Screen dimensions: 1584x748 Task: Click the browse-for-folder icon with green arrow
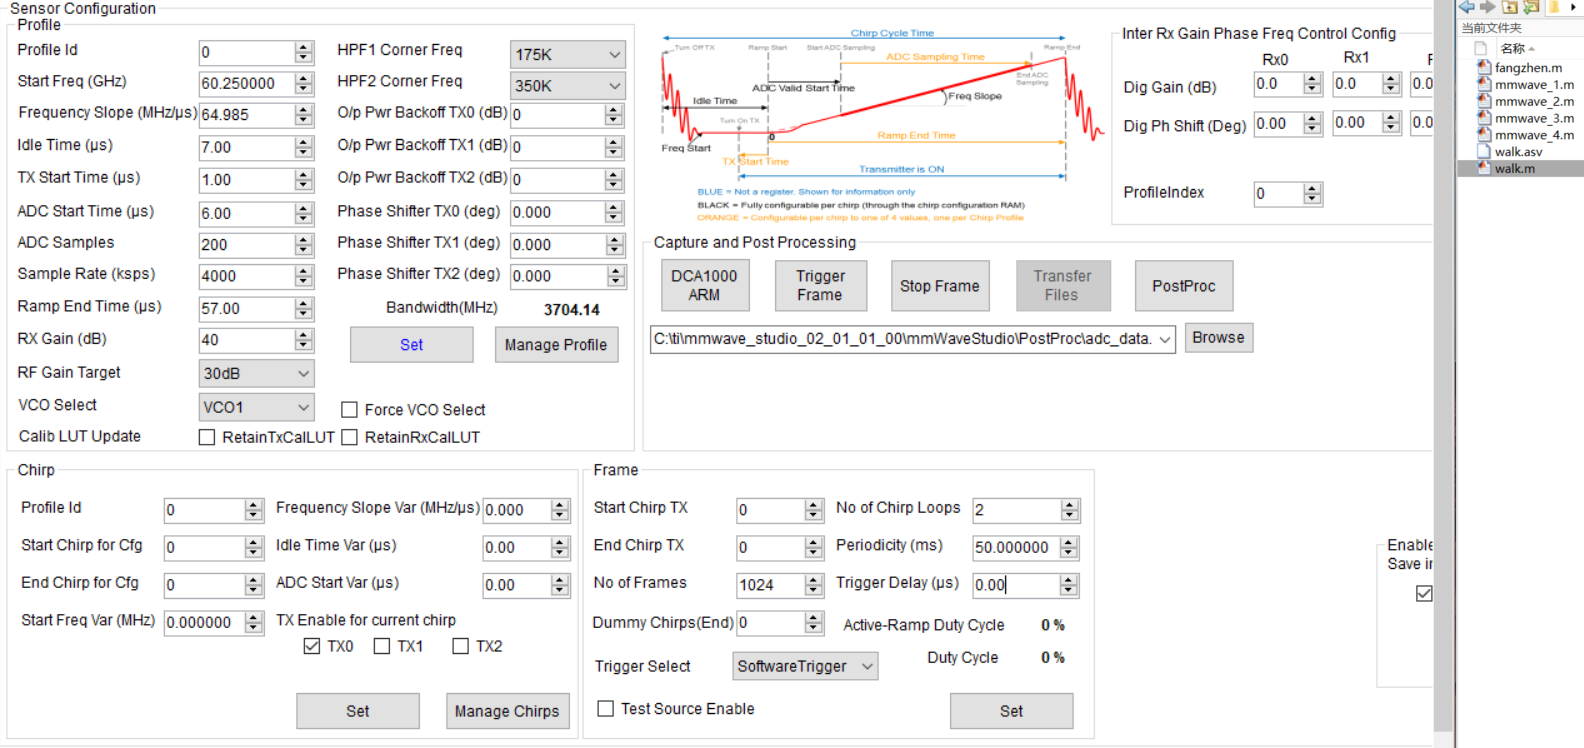[x=1531, y=6]
